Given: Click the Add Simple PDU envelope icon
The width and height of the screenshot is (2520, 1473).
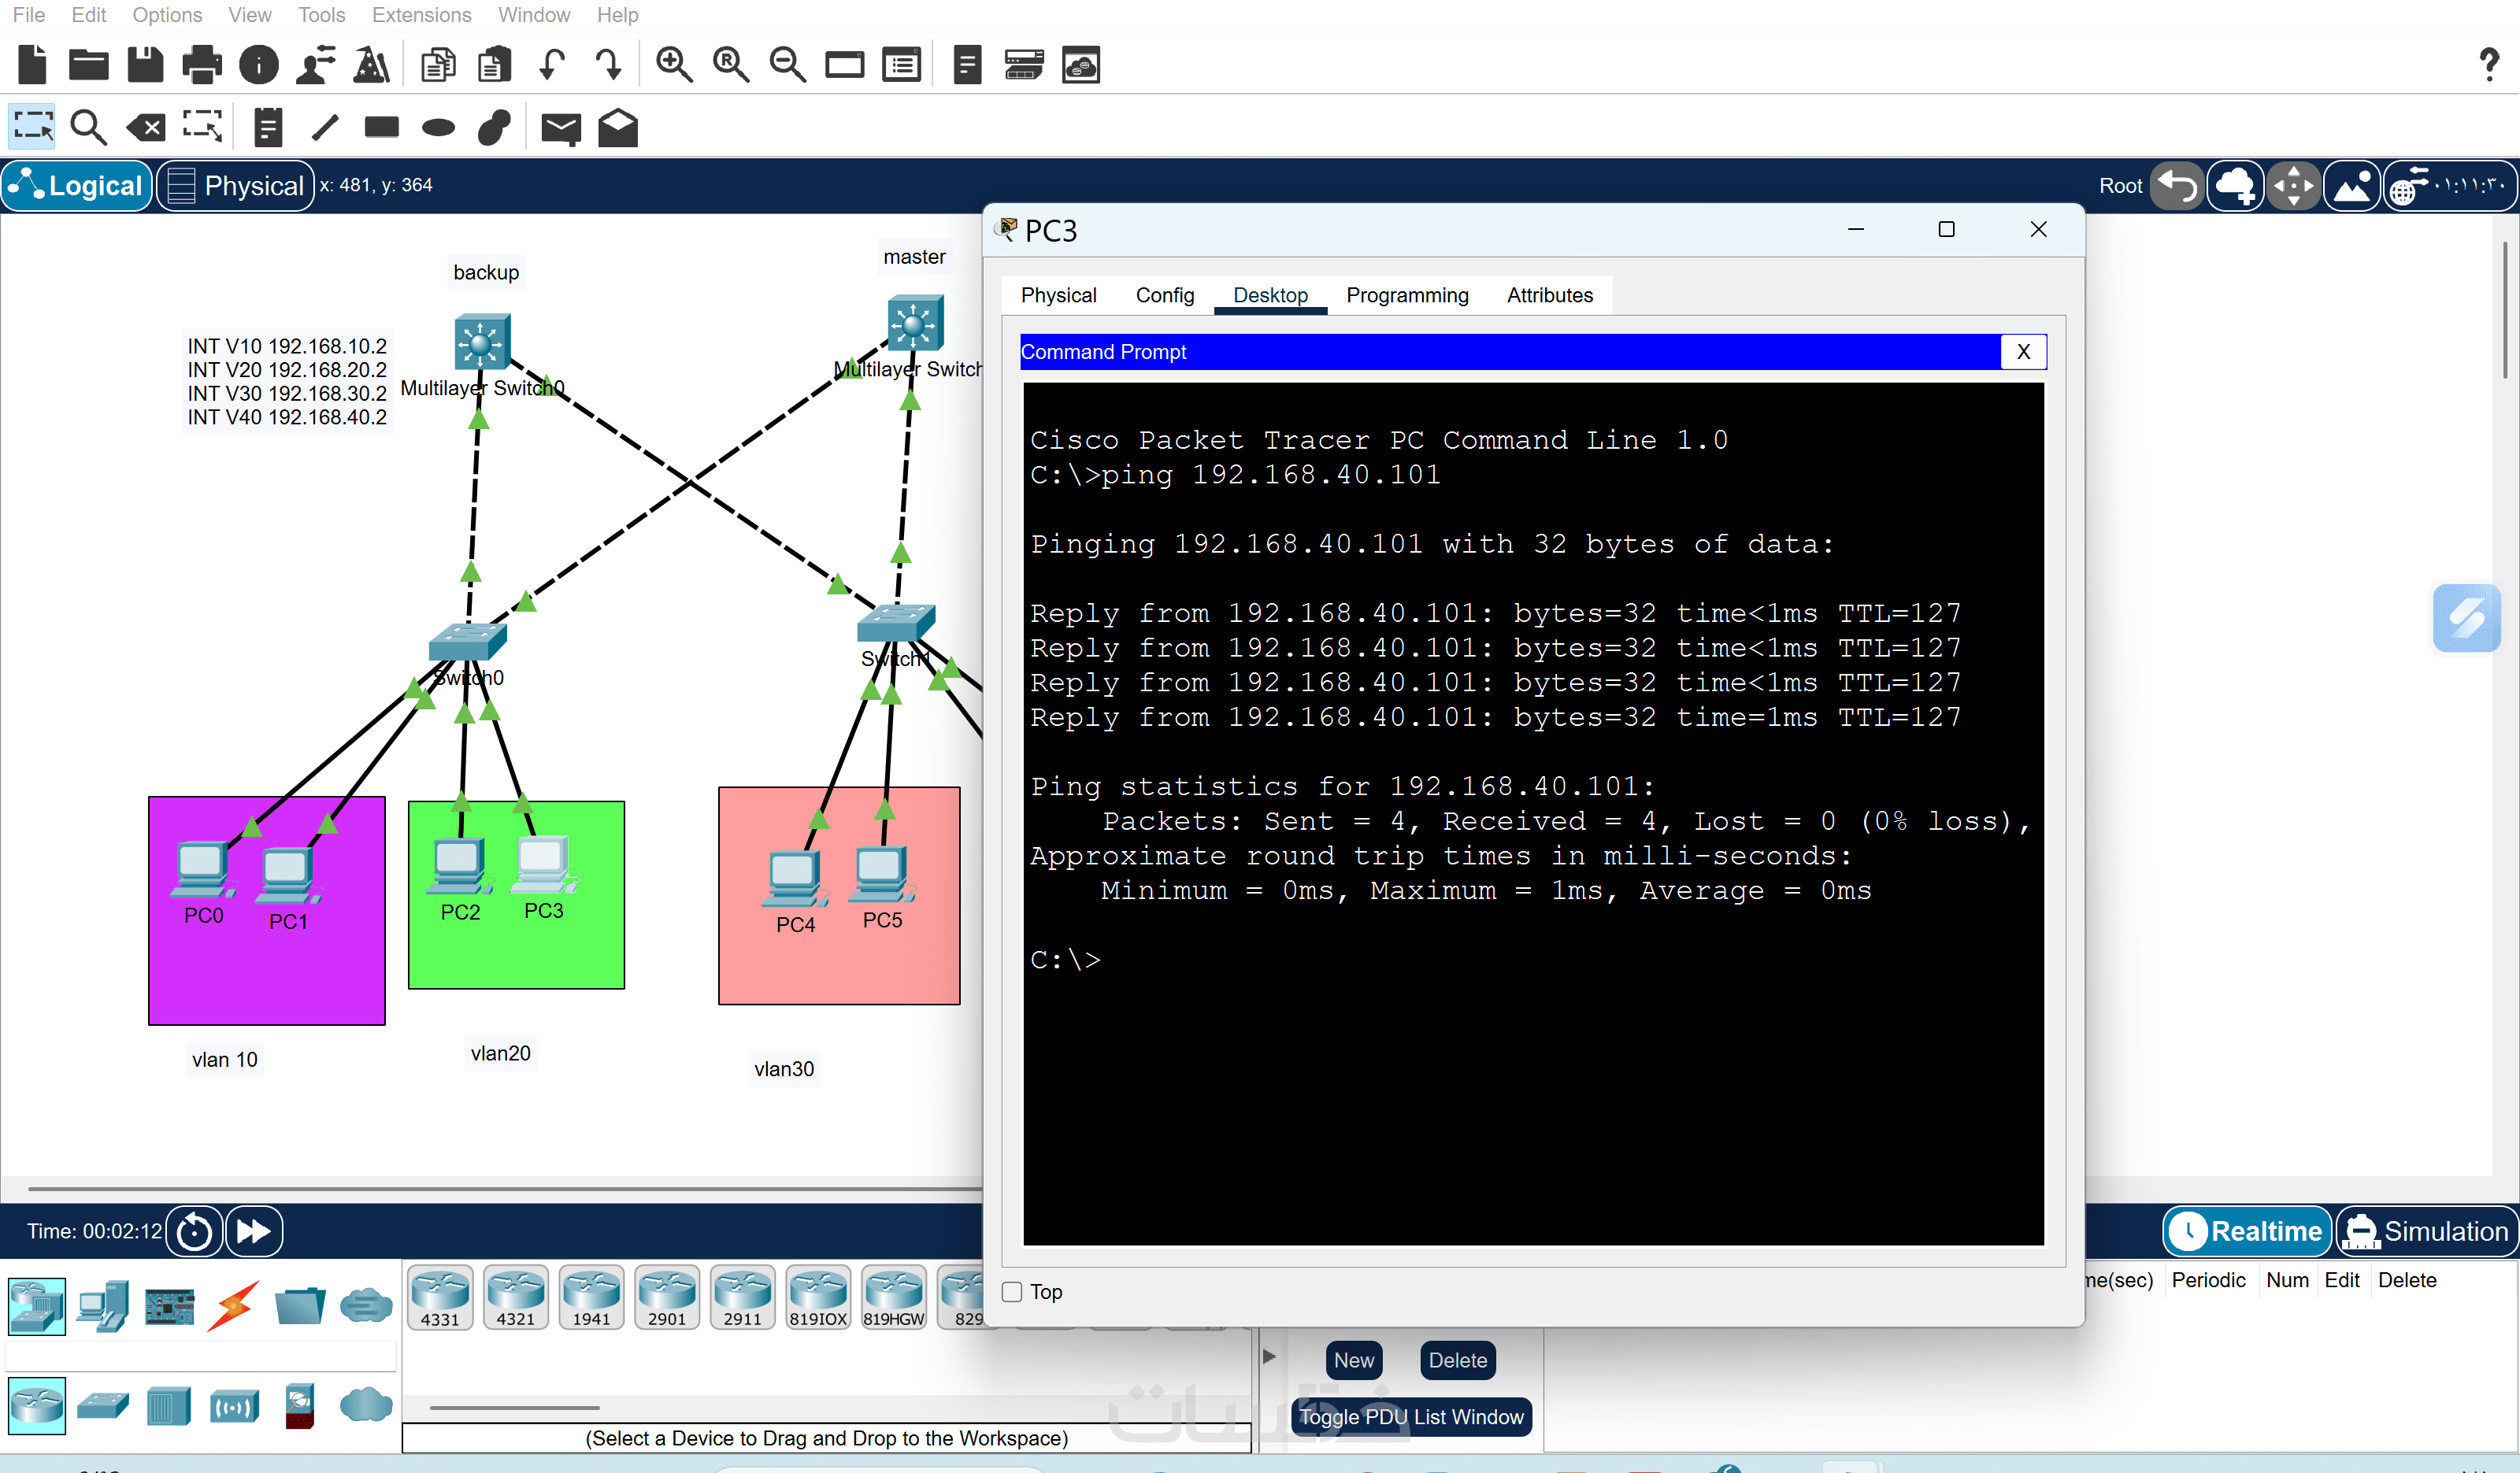Looking at the screenshot, I should (560, 128).
